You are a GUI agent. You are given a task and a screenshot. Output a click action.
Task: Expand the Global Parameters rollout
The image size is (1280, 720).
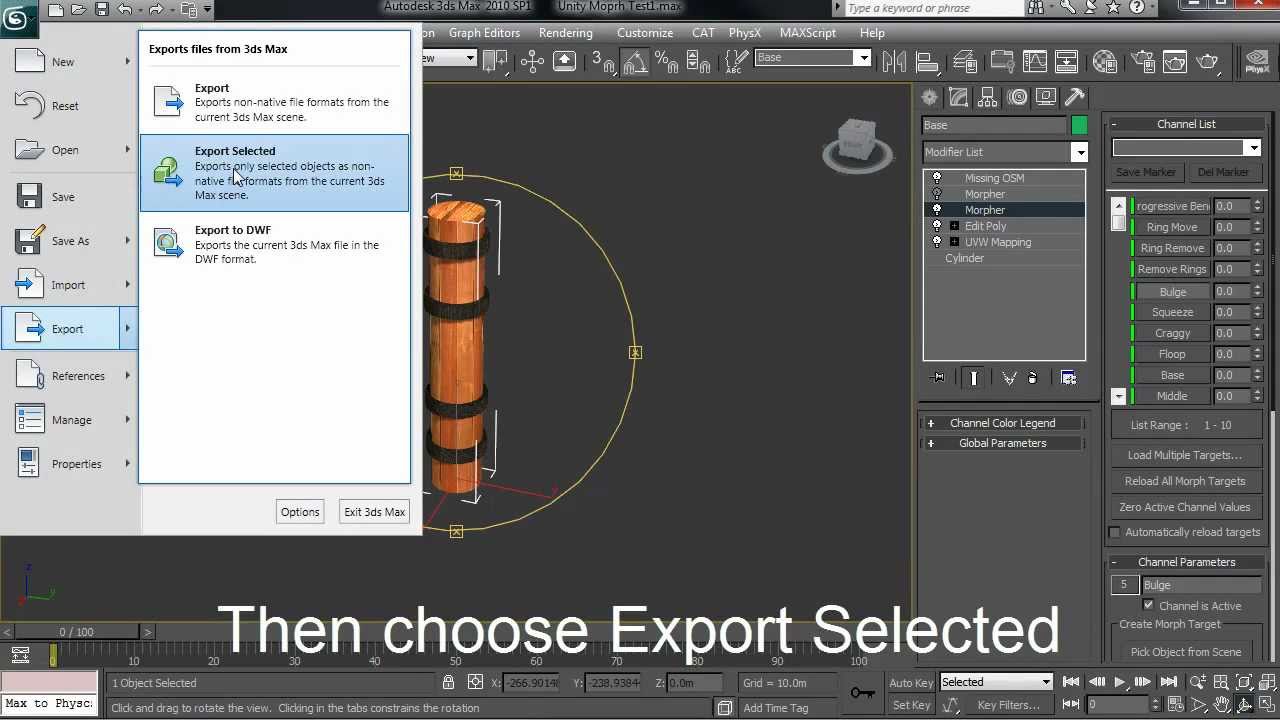coord(1002,443)
